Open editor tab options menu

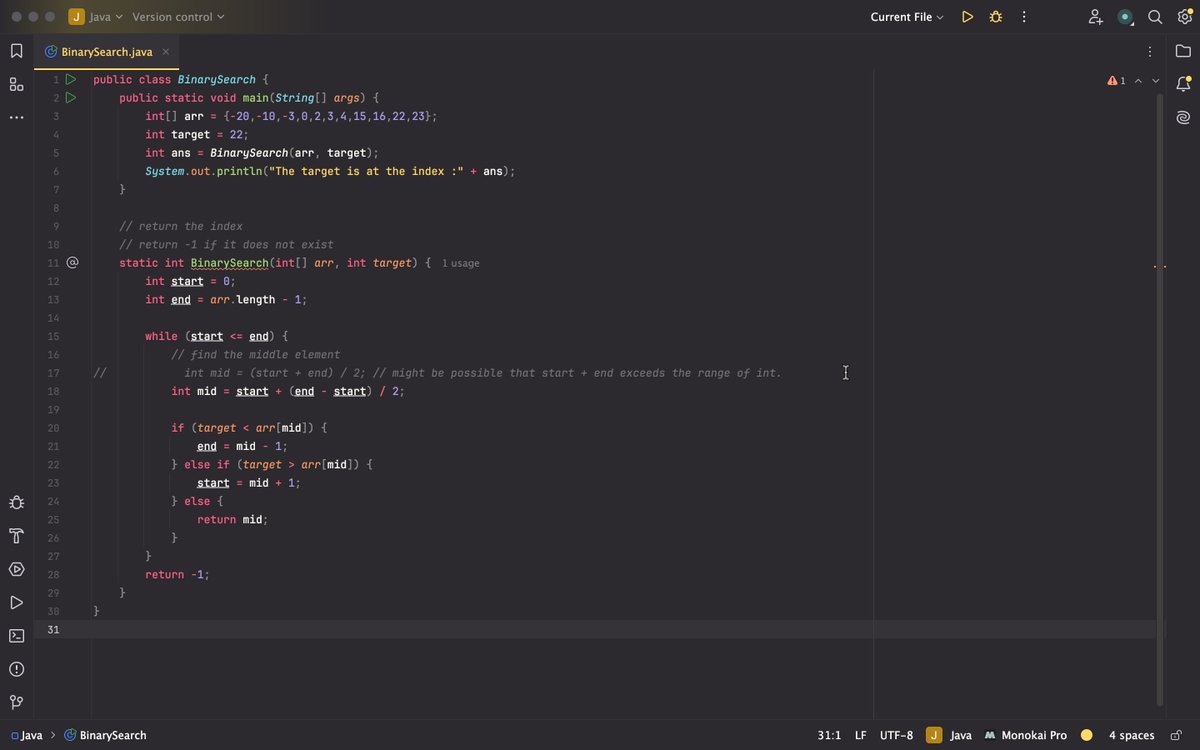1150,51
